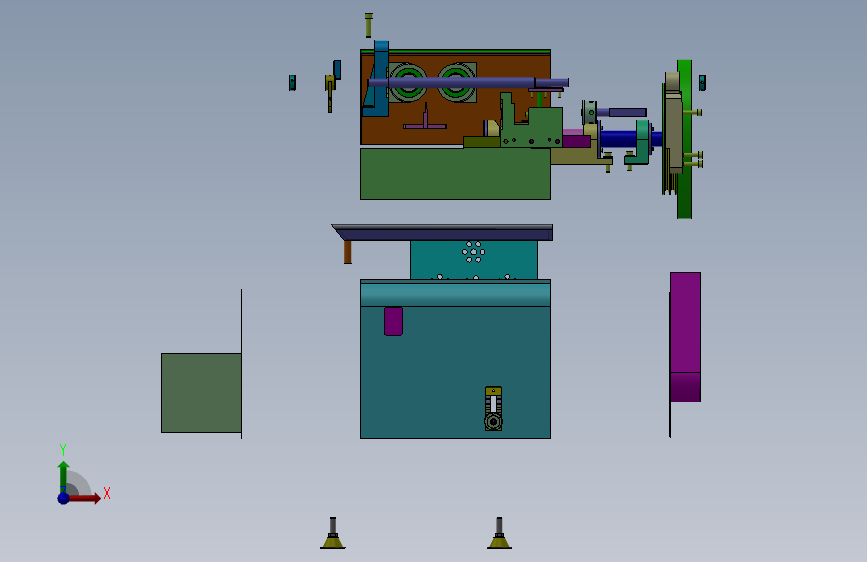Select the small teal part right of flywheel
Image resolution: width=867 pixels, height=562 pixels.
tap(702, 83)
